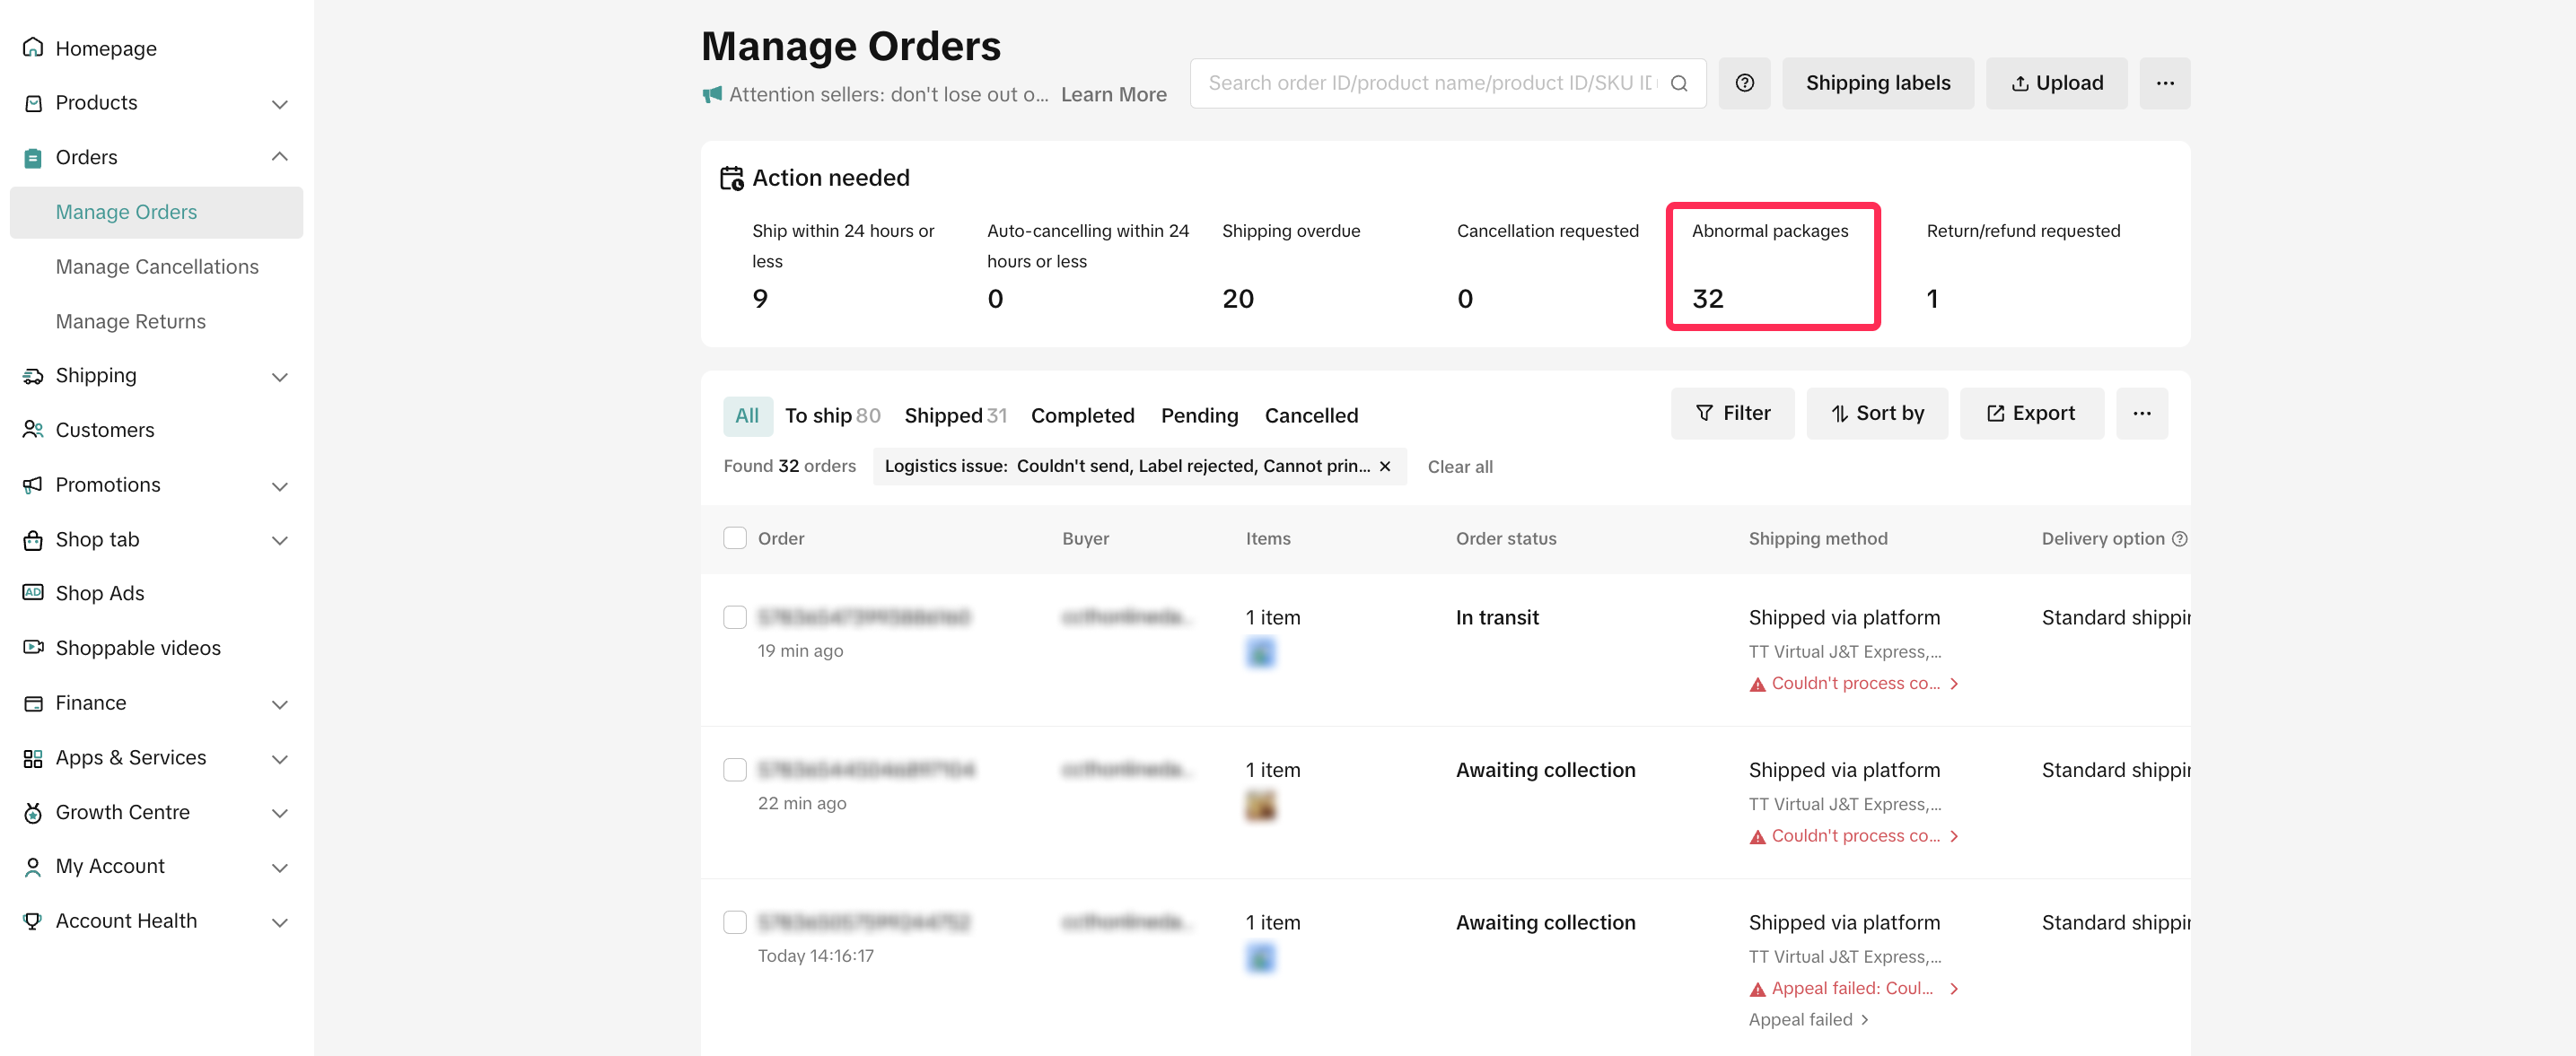Click the Shop Ads sidebar icon
Screen dimensions: 2576x1056
point(33,592)
